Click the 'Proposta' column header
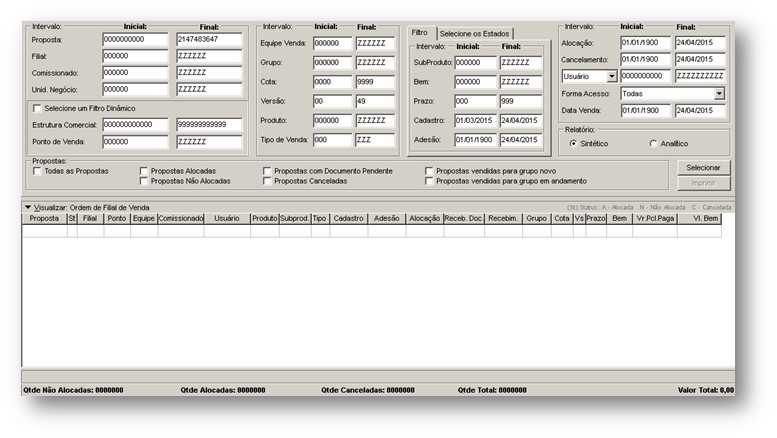The image size is (777, 438). 44,219
